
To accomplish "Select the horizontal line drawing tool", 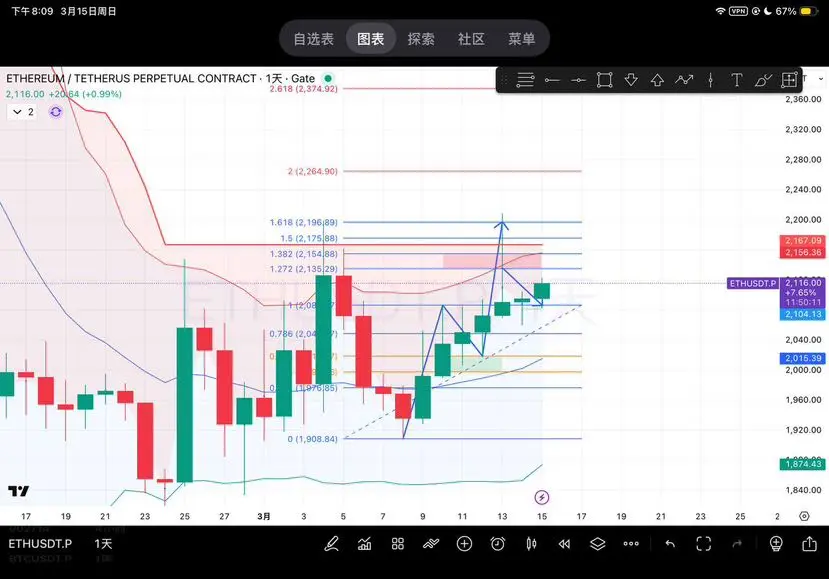I will coord(552,80).
